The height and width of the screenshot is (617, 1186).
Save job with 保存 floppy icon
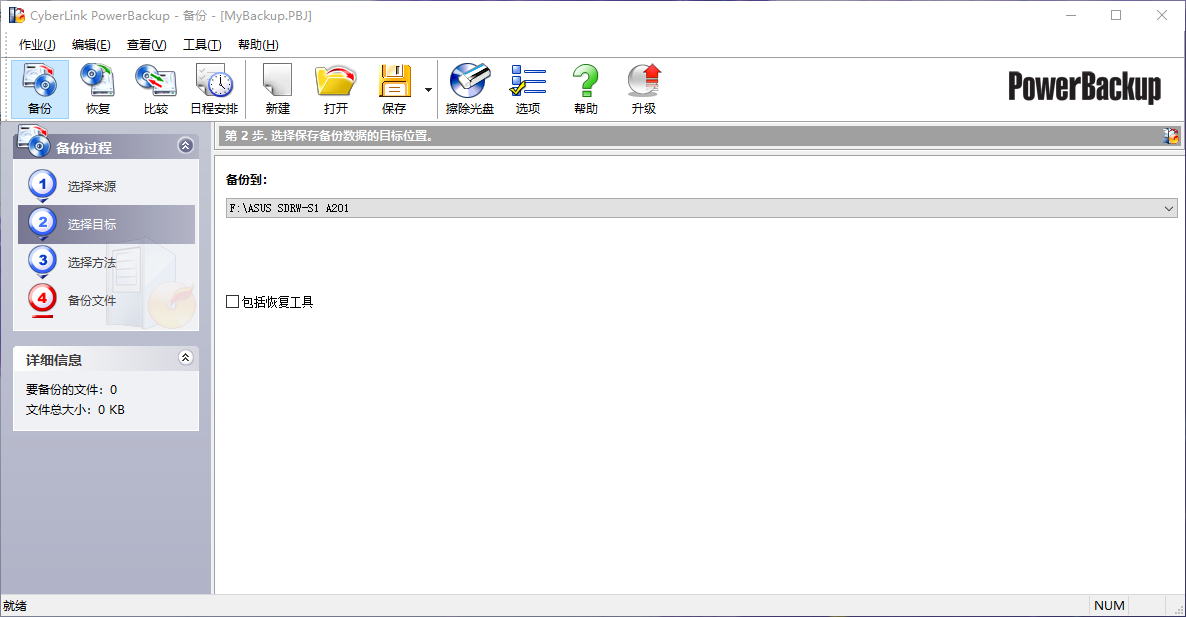(x=394, y=89)
